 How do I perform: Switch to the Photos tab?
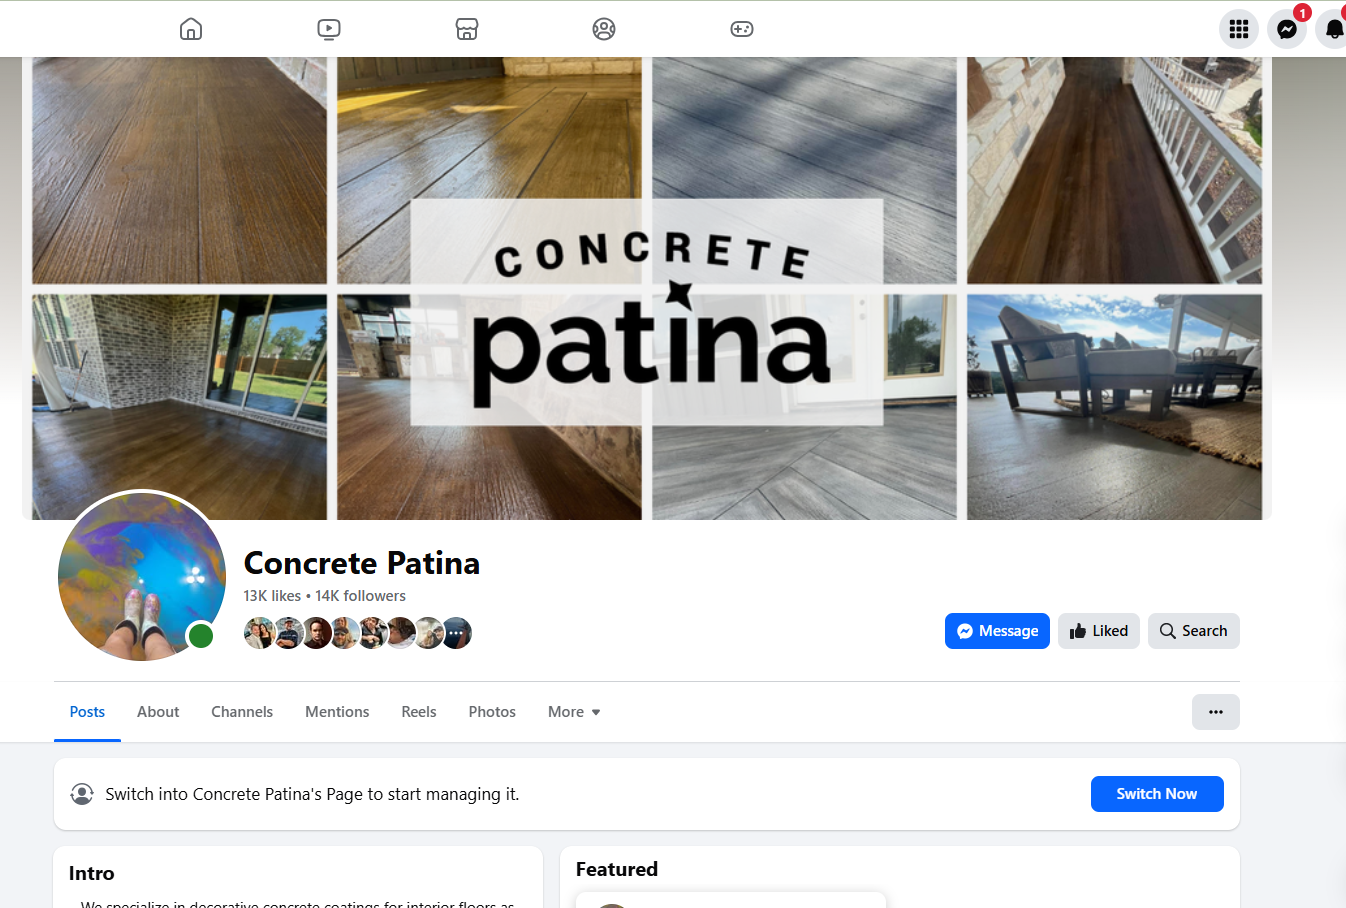pos(492,712)
